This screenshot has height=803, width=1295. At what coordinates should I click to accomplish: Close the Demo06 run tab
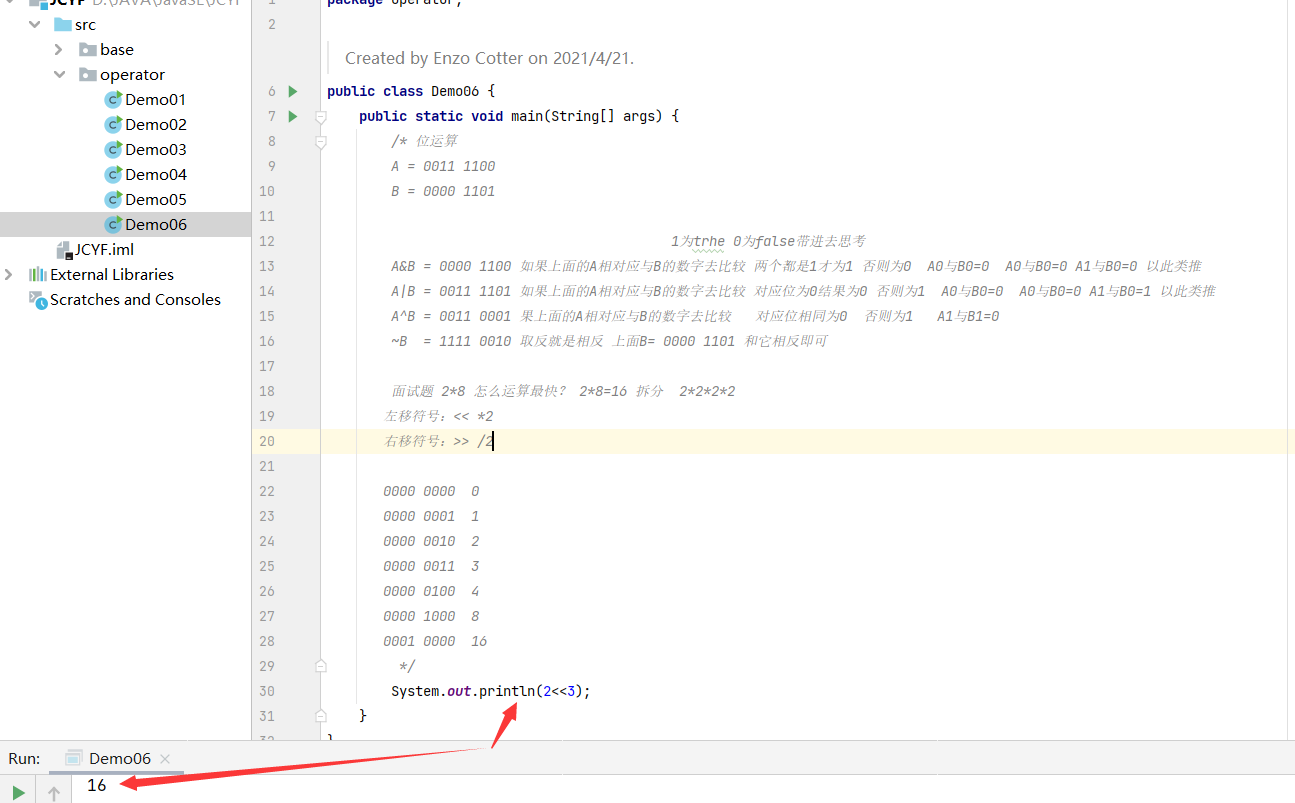(x=165, y=758)
